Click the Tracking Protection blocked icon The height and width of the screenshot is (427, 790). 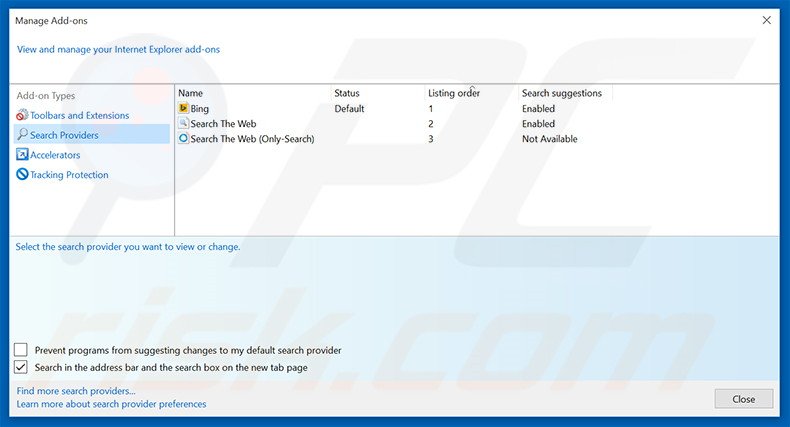(x=22, y=174)
